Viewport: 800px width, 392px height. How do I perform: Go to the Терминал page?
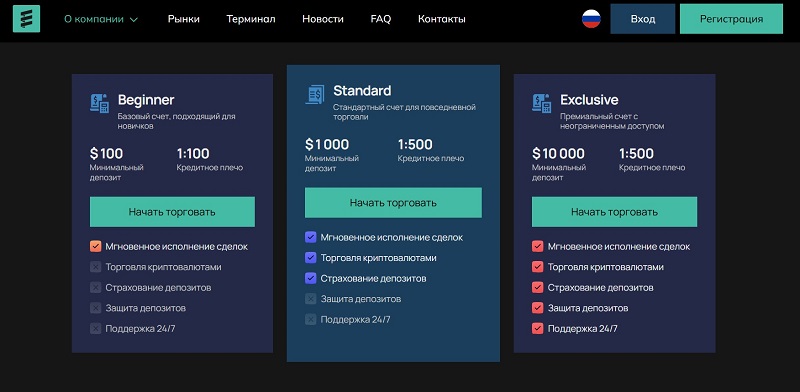pos(251,19)
